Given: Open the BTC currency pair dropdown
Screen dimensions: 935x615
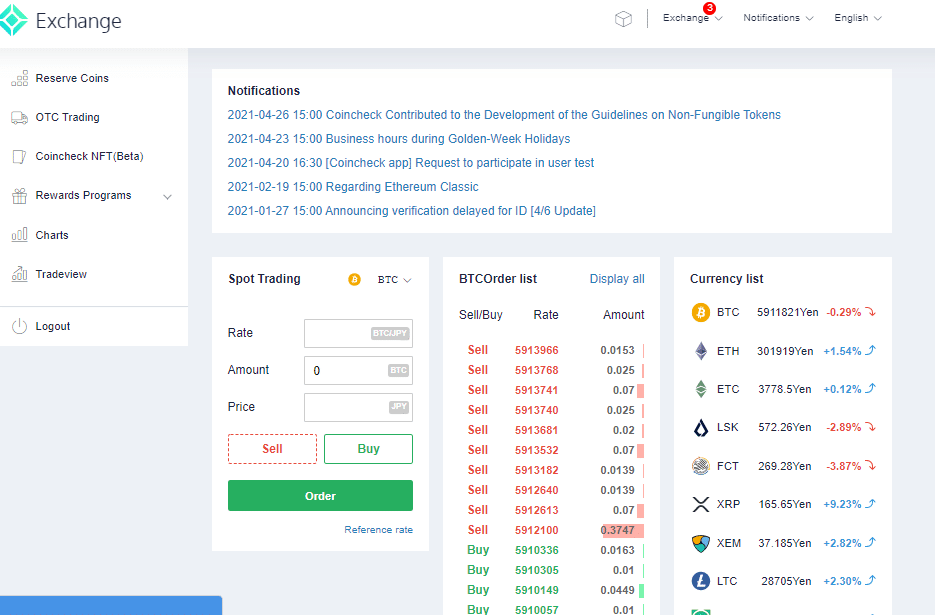Looking at the screenshot, I should pos(393,280).
